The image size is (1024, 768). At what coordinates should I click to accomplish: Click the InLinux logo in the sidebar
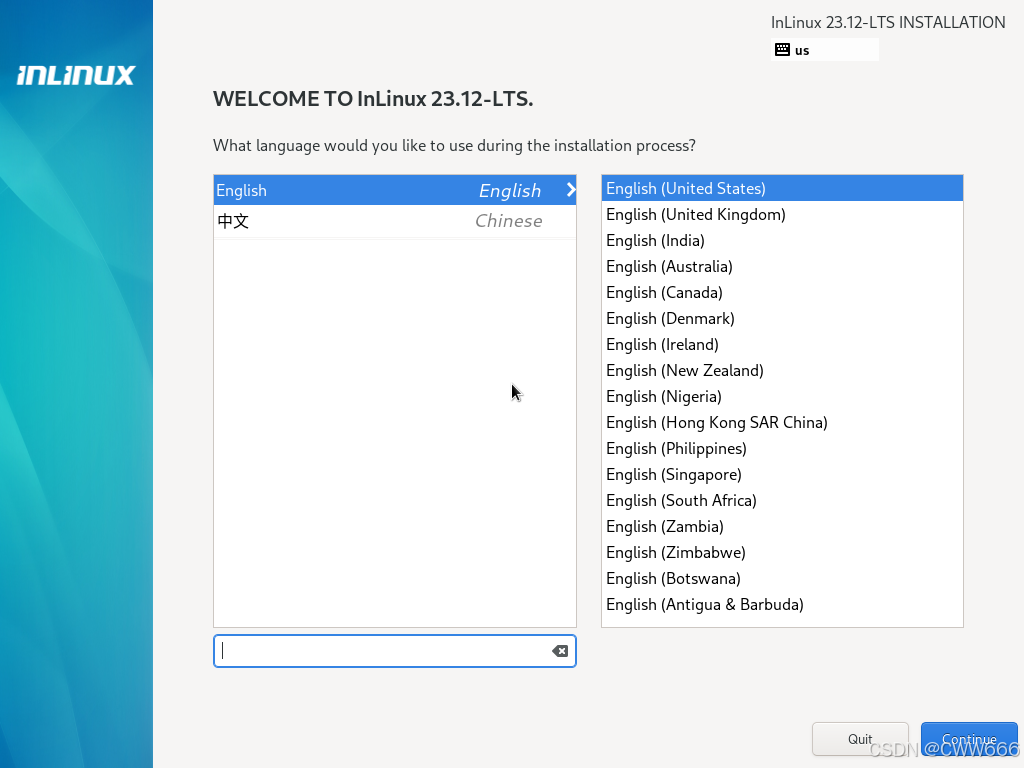[x=74, y=74]
